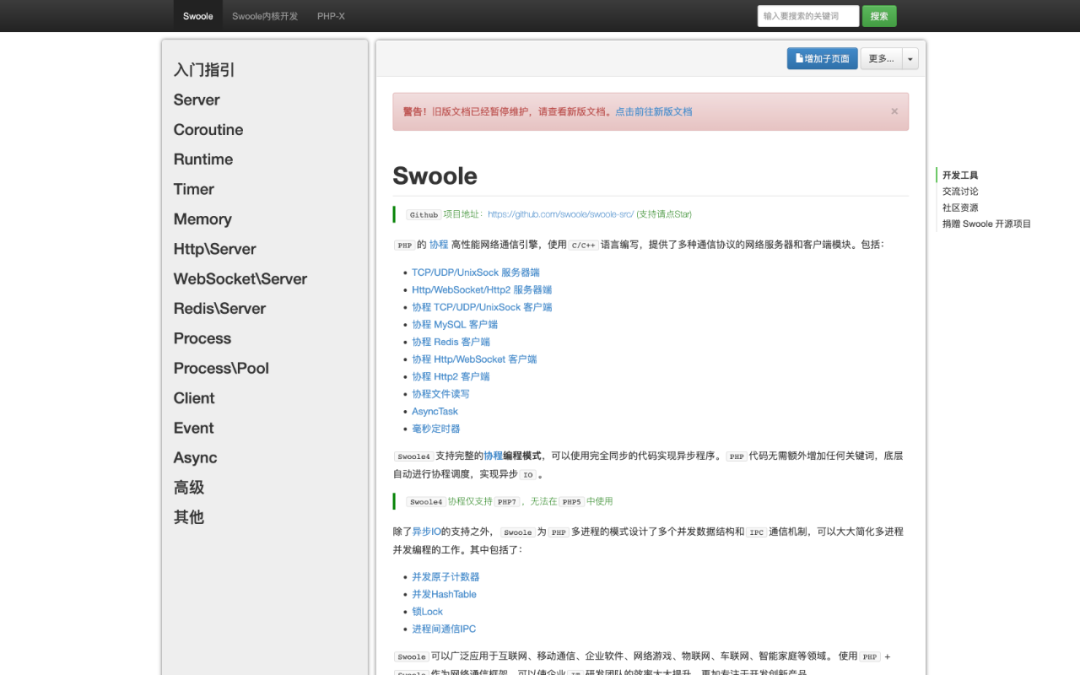The height and width of the screenshot is (675, 1080).
Task: Open Server in the sidebar
Action: 196,100
